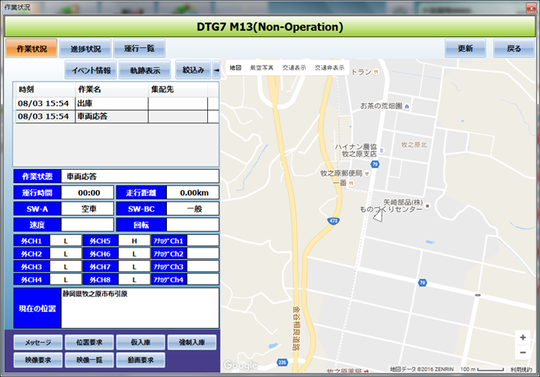Viewport: 540px width, 377px height.
Task: Click the 戻る back button
Action: [x=513, y=49]
